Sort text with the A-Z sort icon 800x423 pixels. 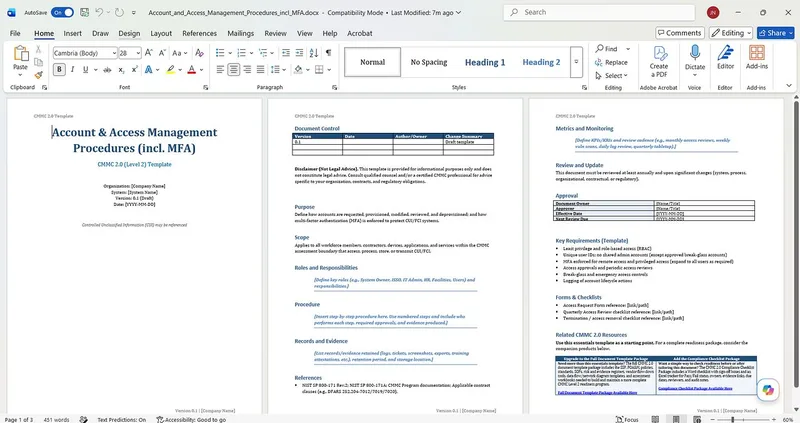314,53
